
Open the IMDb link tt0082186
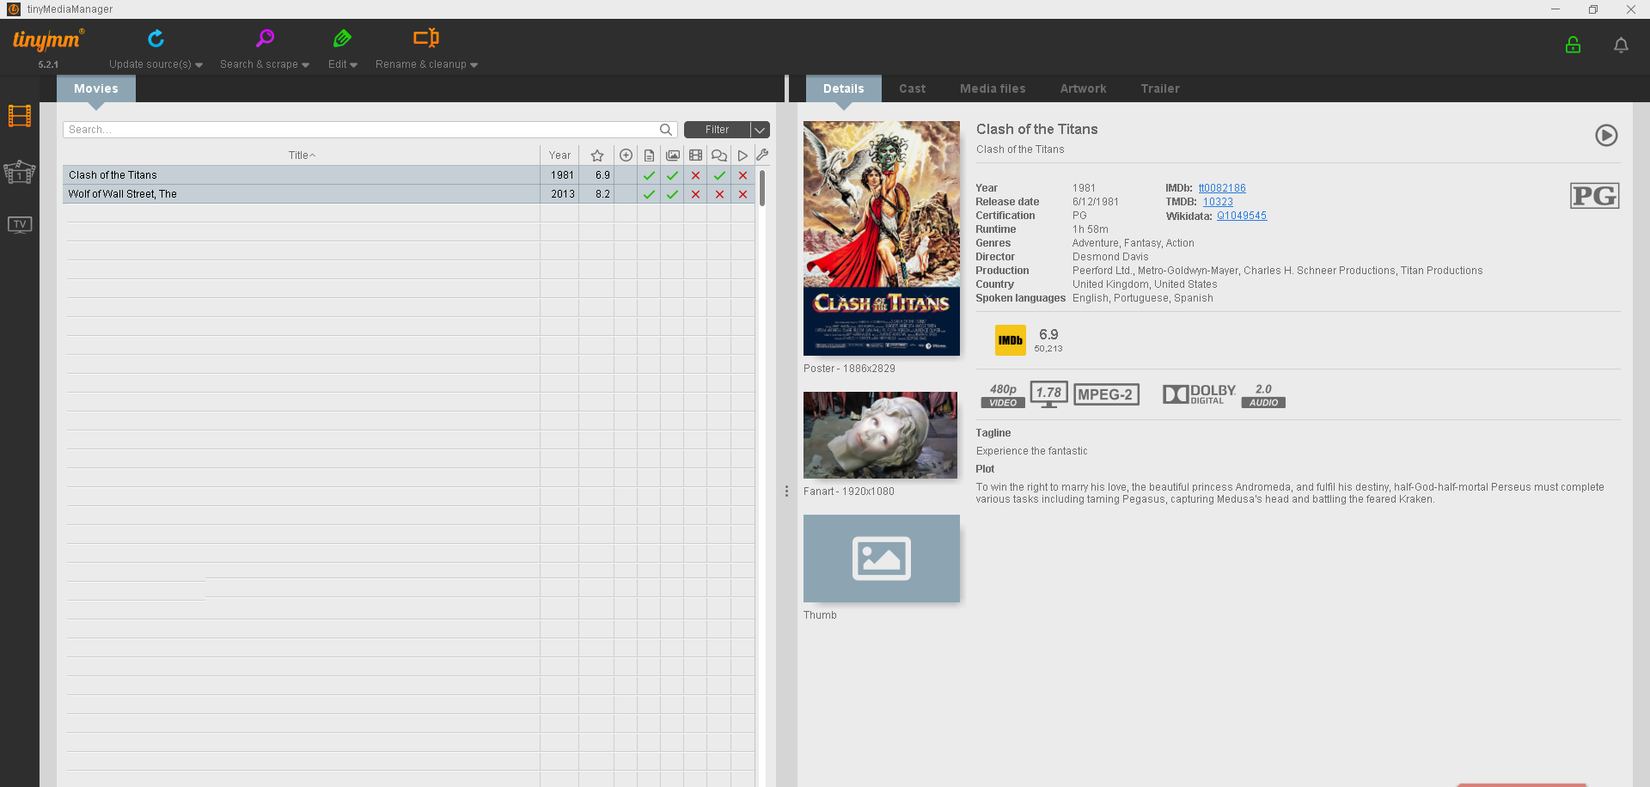pos(1222,188)
